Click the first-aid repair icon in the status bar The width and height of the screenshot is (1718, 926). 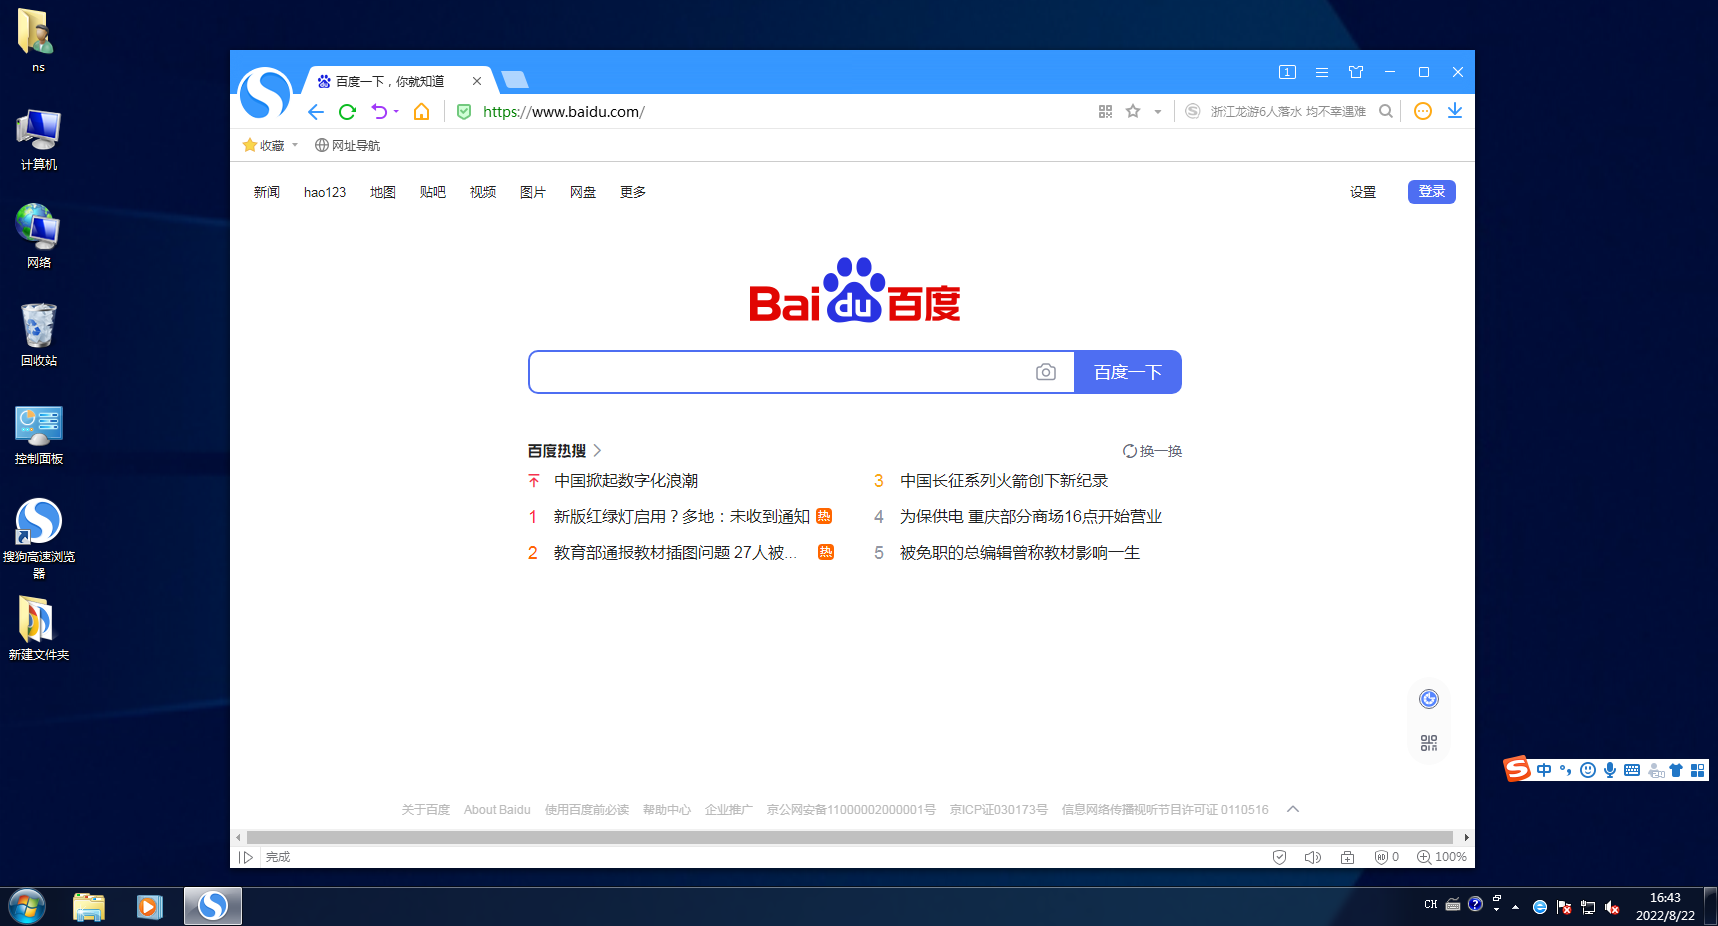[x=1347, y=857]
